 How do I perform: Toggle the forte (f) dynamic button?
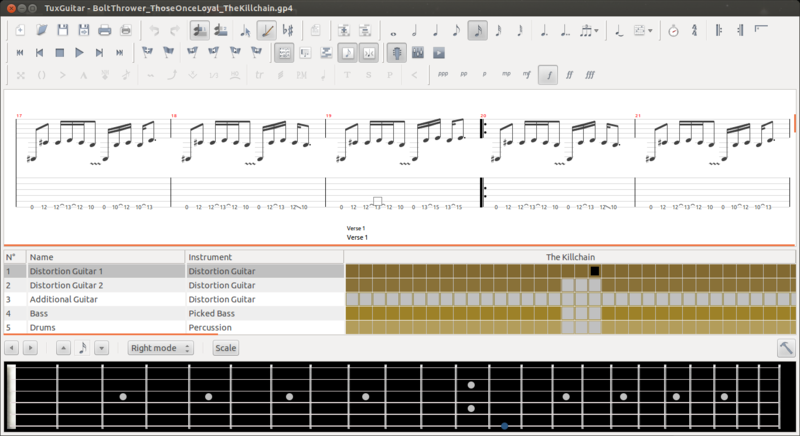coord(547,74)
